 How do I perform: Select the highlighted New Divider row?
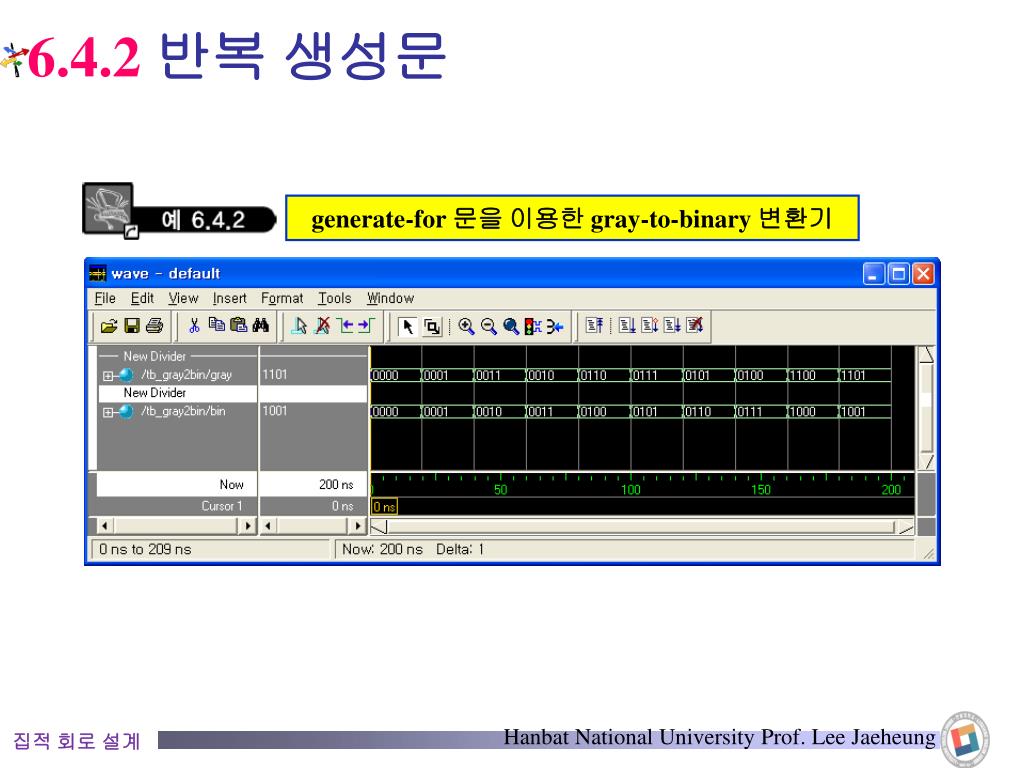pyautogui.click(x=177, y=393)
